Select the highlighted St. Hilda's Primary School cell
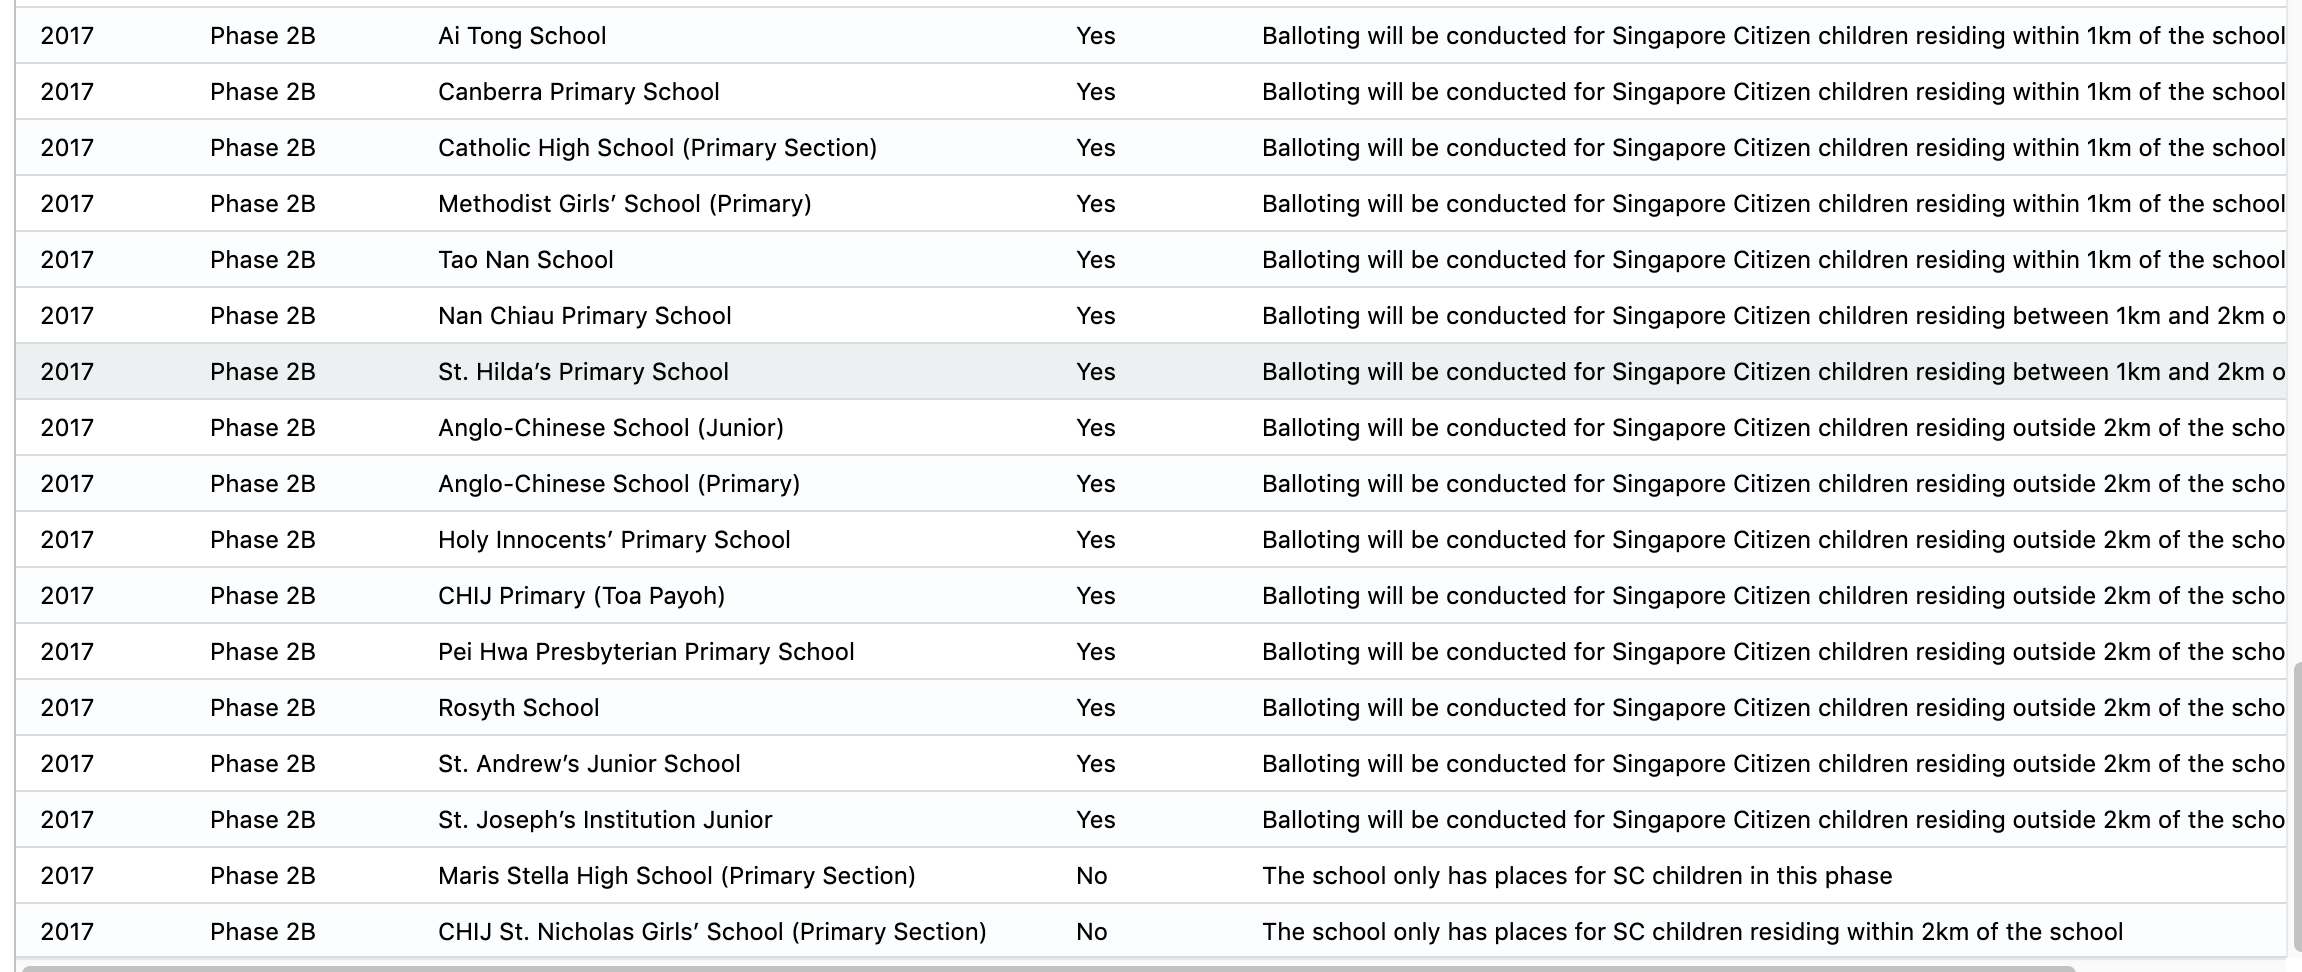2302x972 pixels. pyautogui.click(x=583, y=372)
